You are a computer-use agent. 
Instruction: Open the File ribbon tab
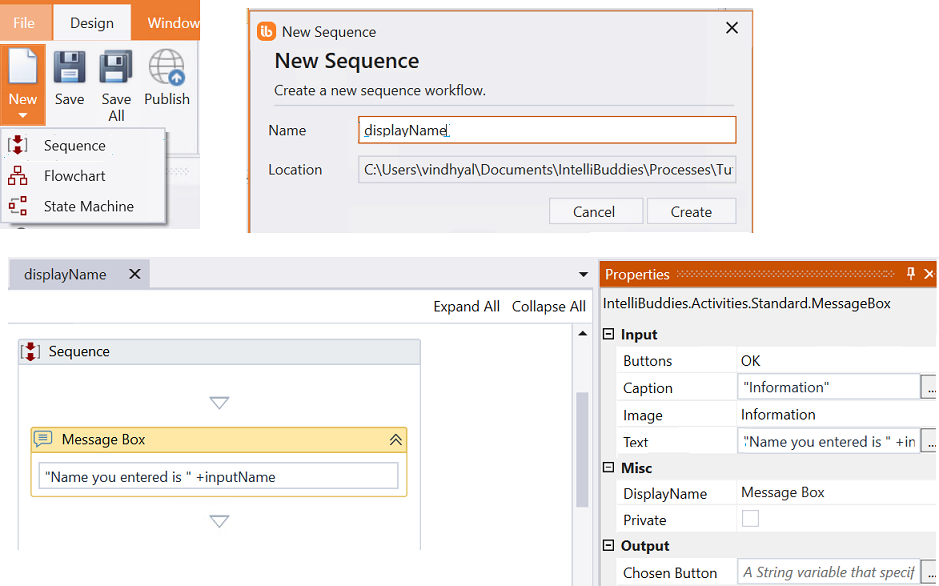[24, 23]
